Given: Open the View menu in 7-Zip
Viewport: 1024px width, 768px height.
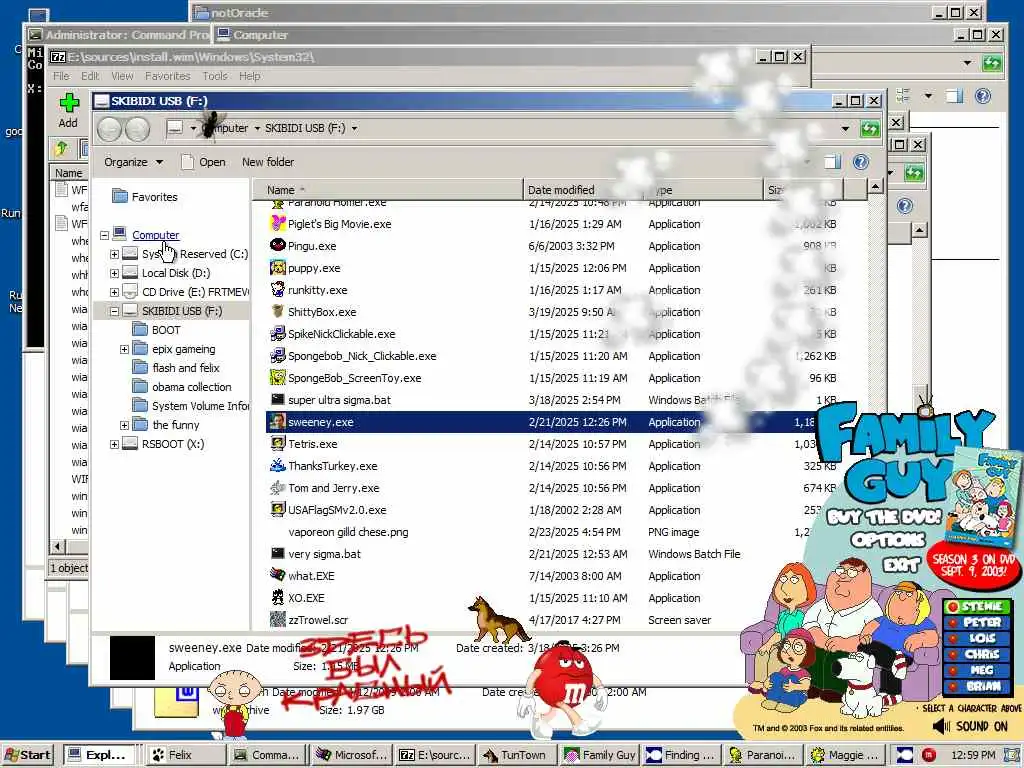Looking at the screenshot, I should 122,76.
